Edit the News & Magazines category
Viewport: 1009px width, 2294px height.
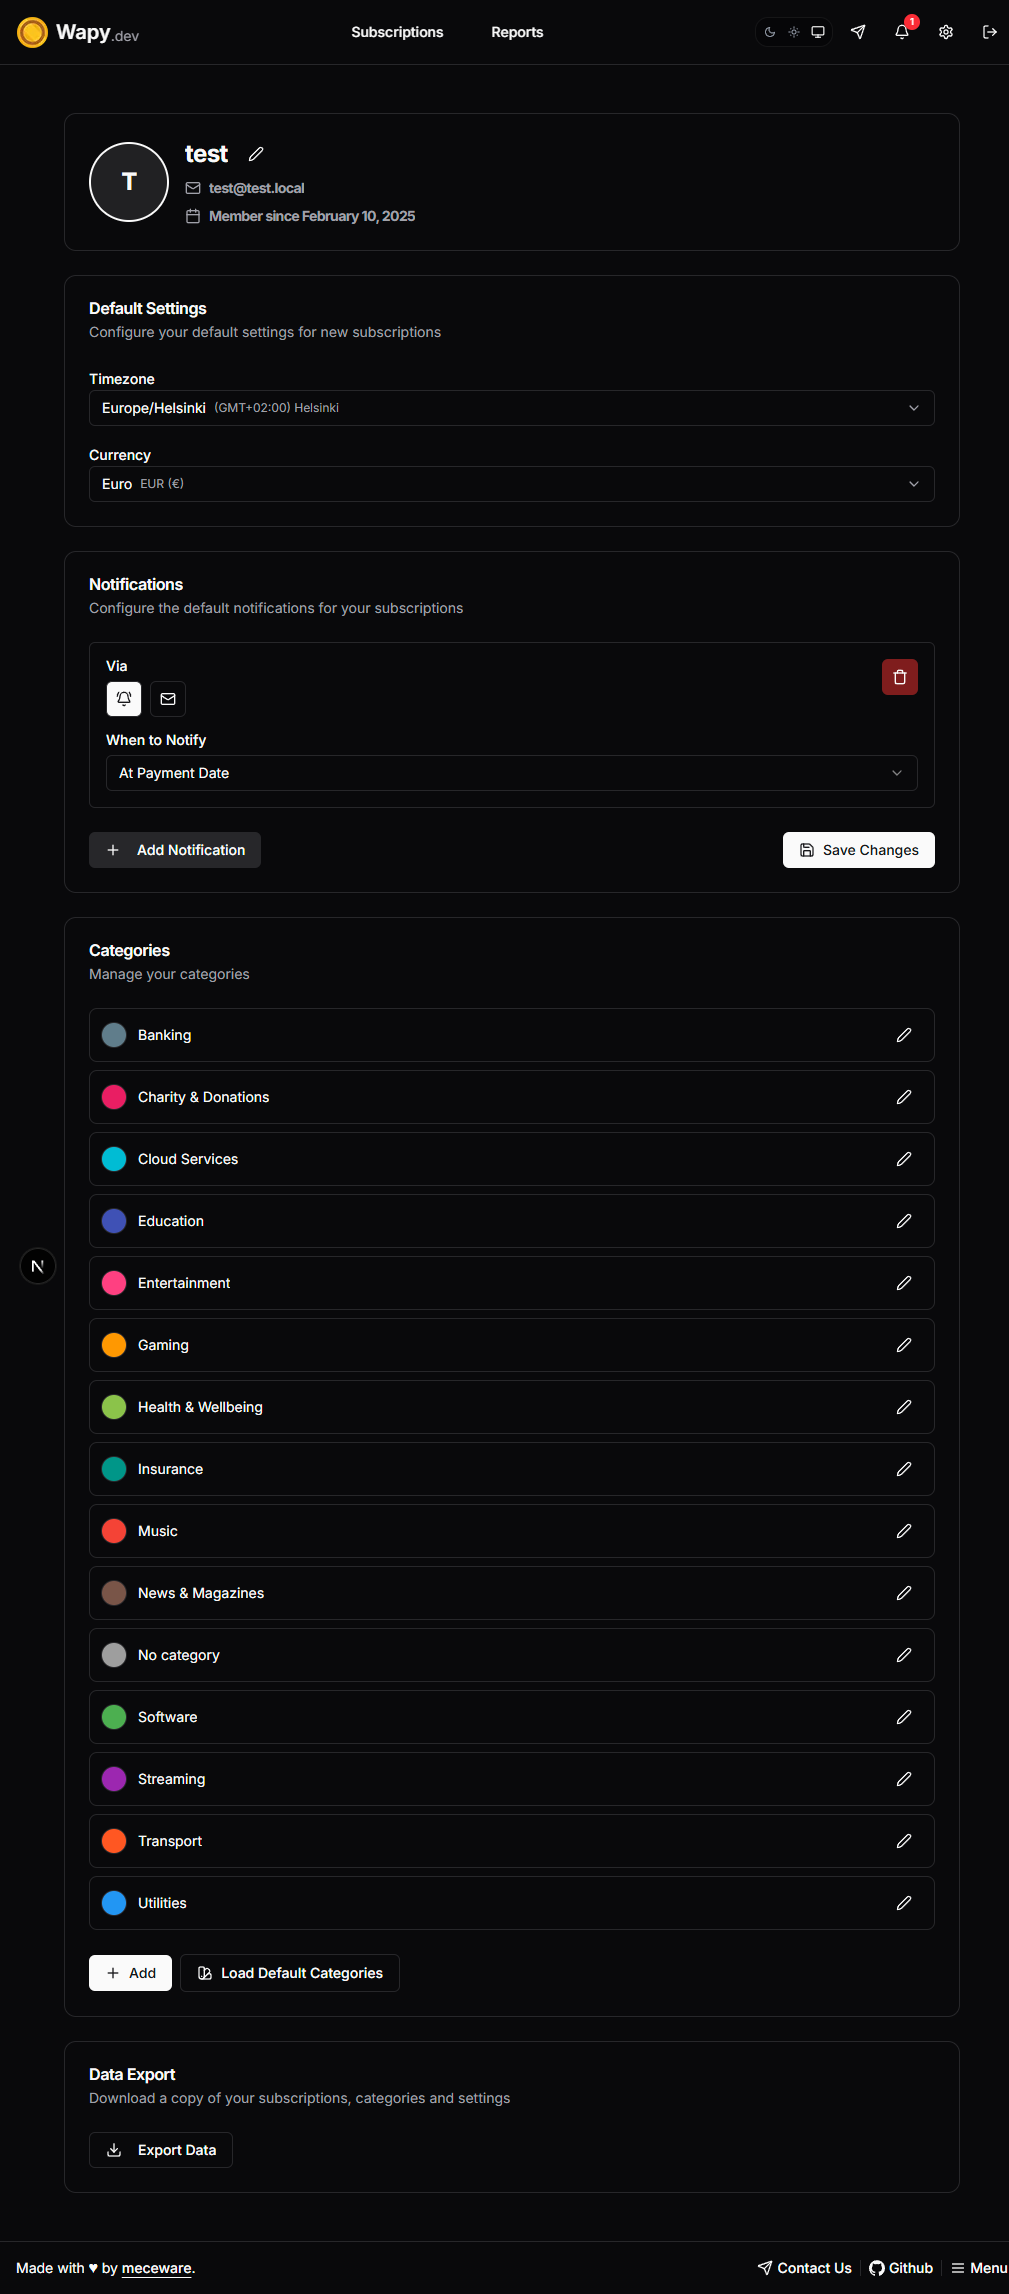[x=904, y=1593]
